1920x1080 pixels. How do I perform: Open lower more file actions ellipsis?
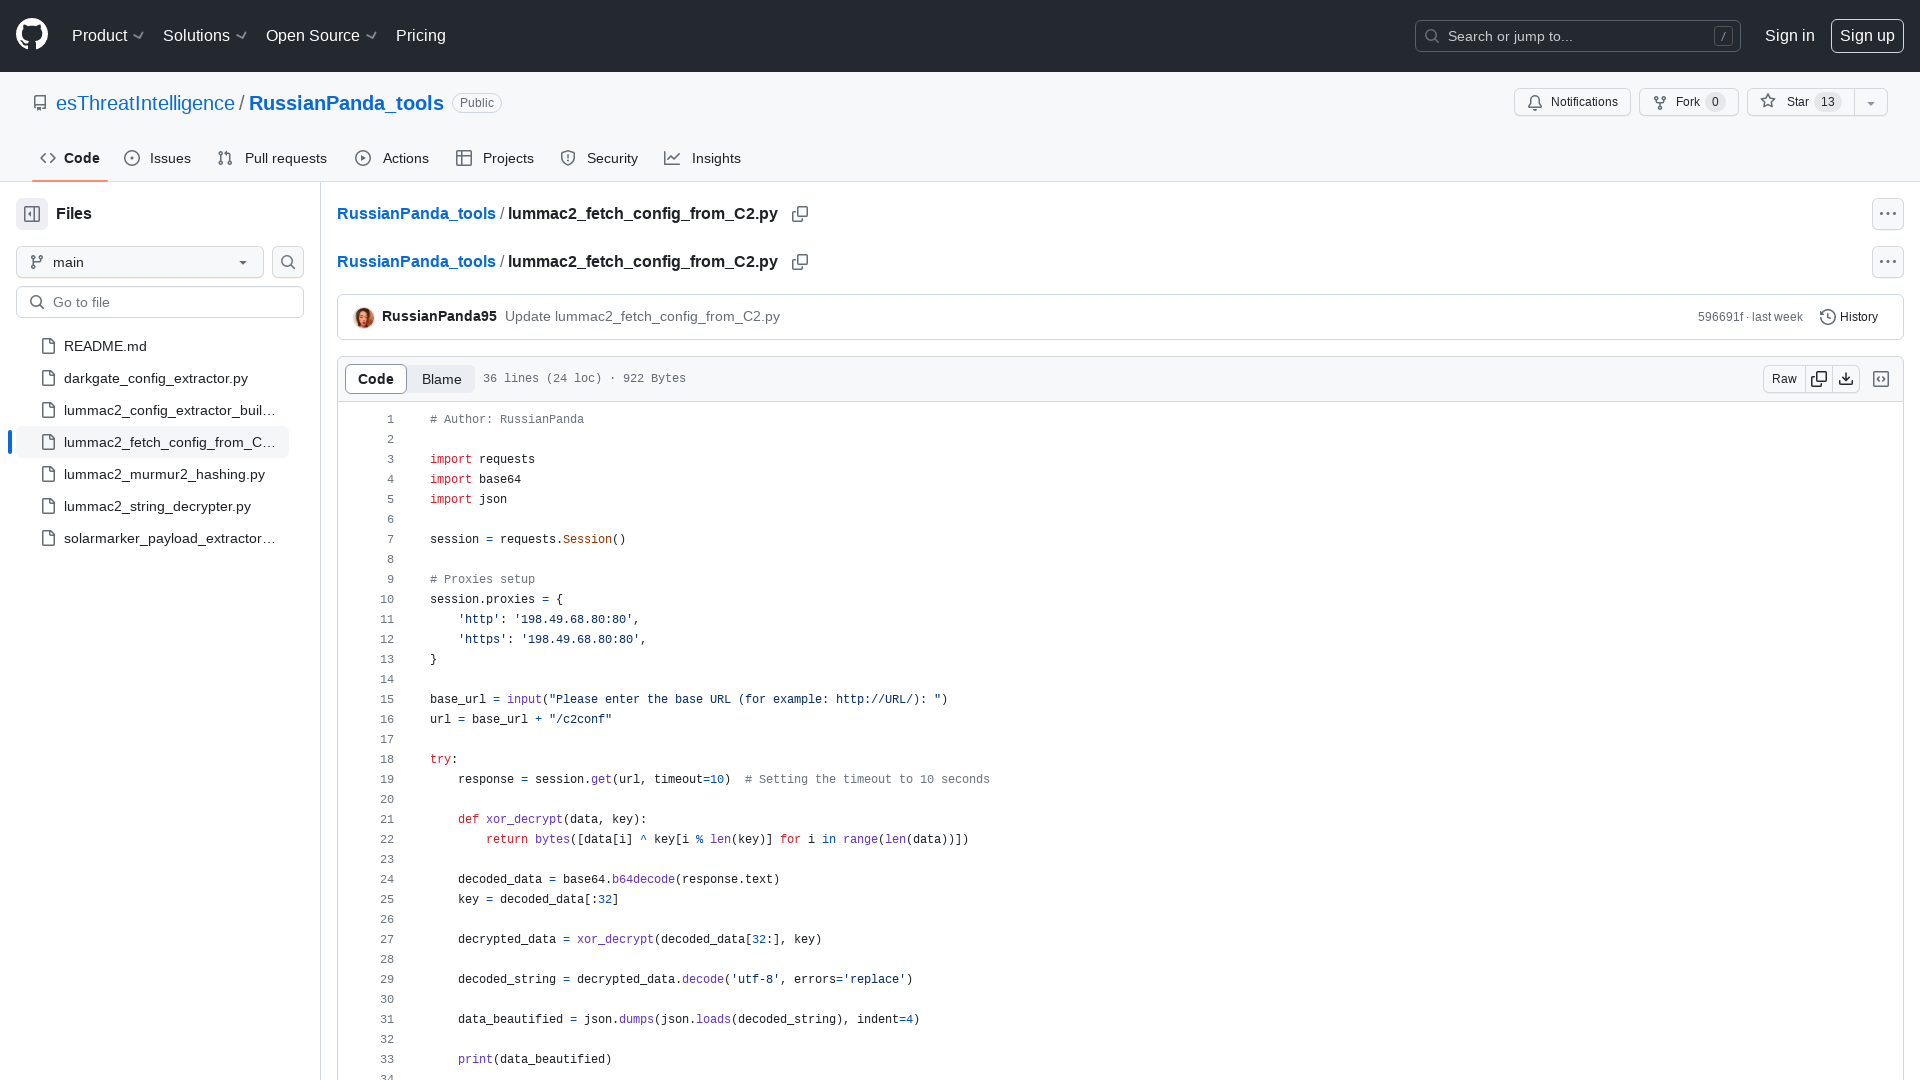pyautogui.click(x=1888, y=262)
